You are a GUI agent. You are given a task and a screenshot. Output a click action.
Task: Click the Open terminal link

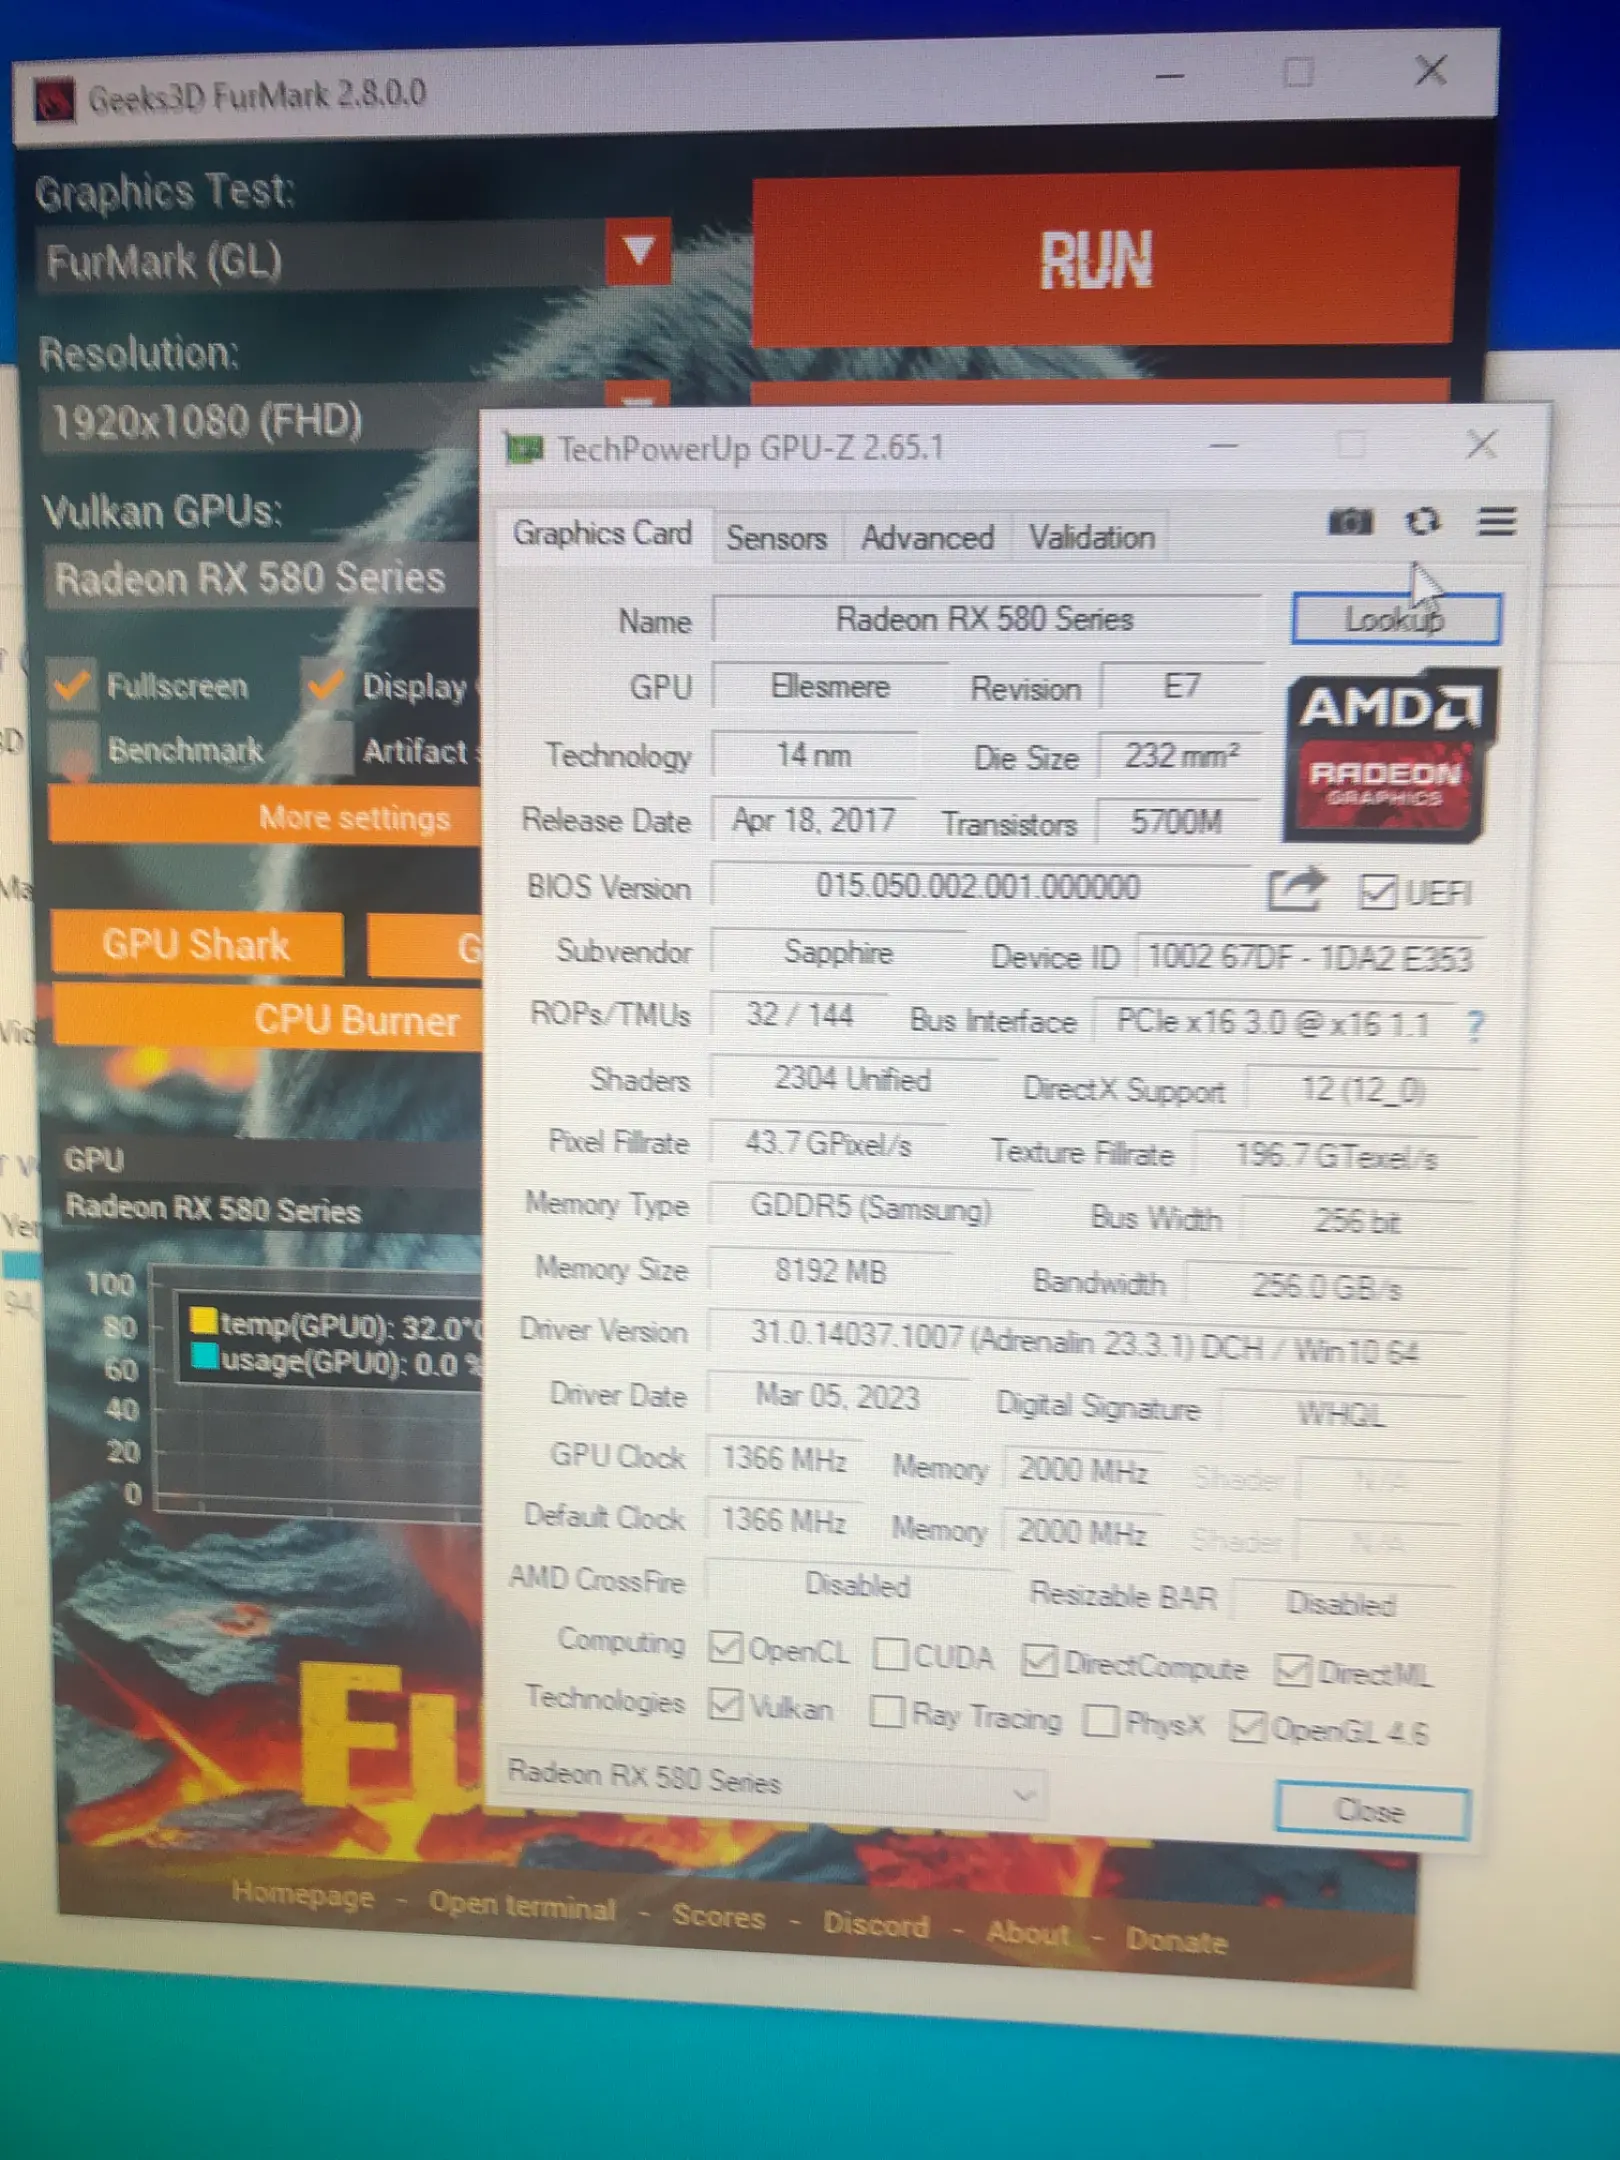coord(522,1905)
